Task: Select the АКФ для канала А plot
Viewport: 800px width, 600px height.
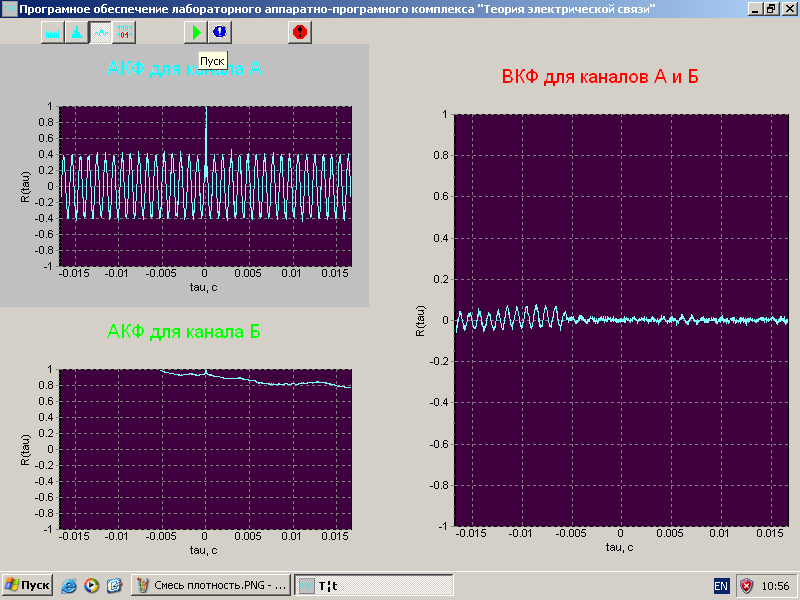Action: pyautogui.click(x=206, y=186)
